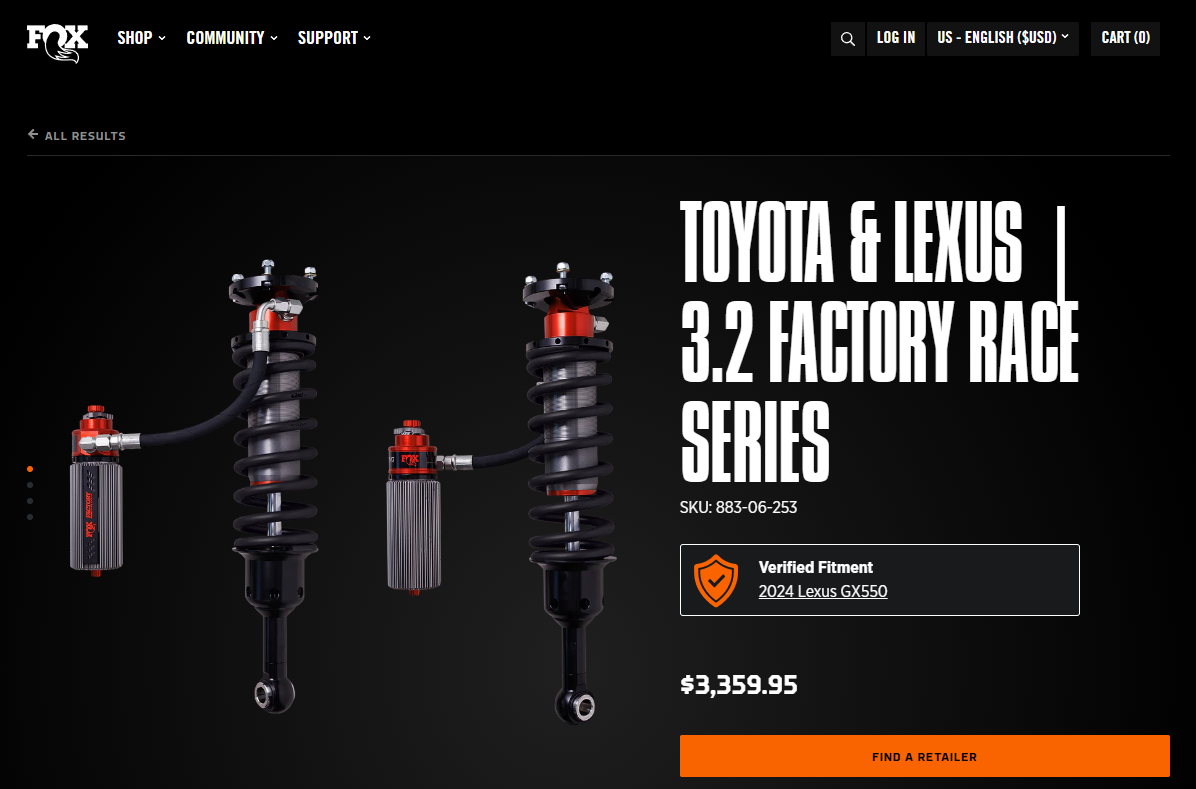This screenshot has height=789, width=1196.
Task: Click the Find a Retailer button
Action: click(924, 756)
